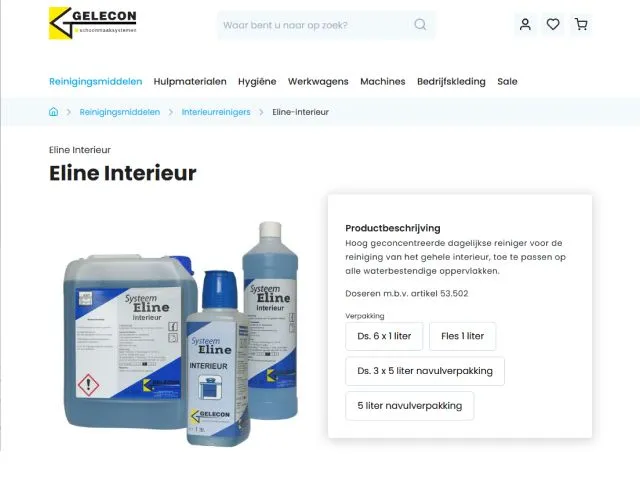Open the shopping cart icon
This screenshot has width=640, height=480.
581,24
